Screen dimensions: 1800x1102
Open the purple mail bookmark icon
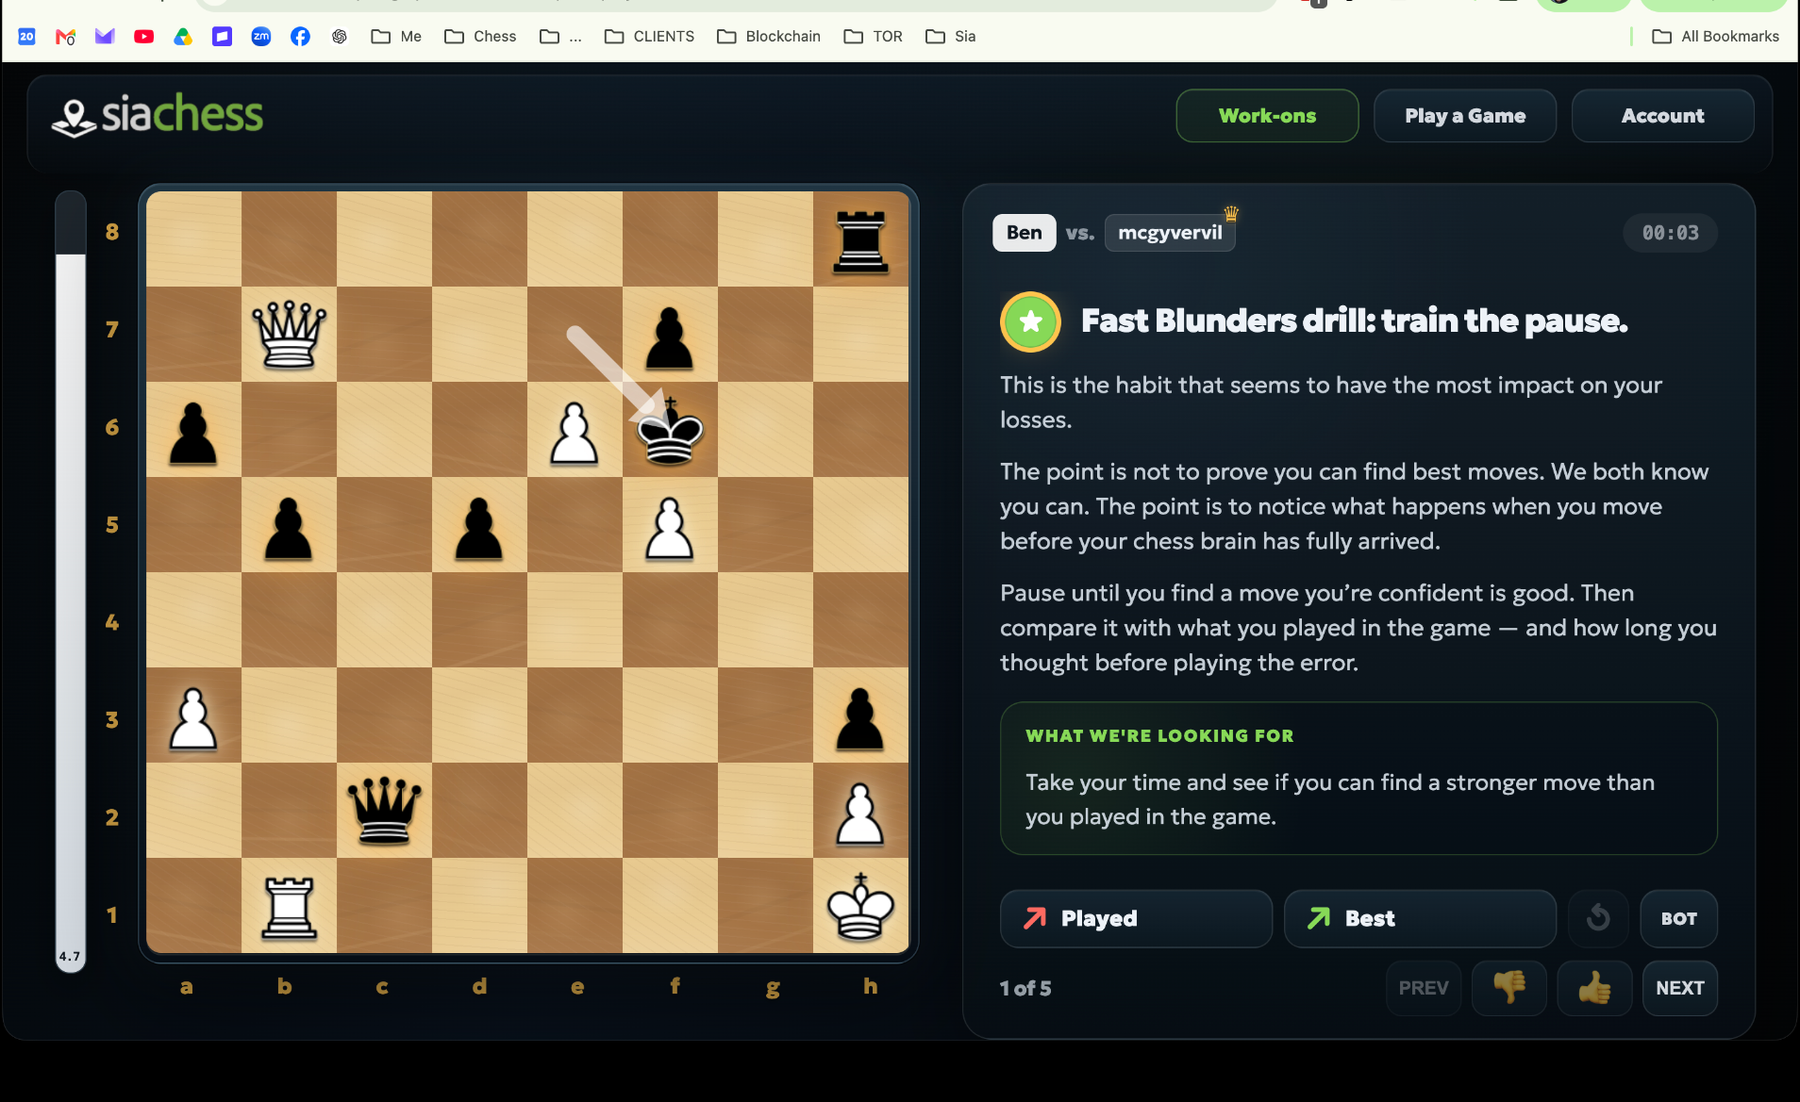[x=105, y=36]
